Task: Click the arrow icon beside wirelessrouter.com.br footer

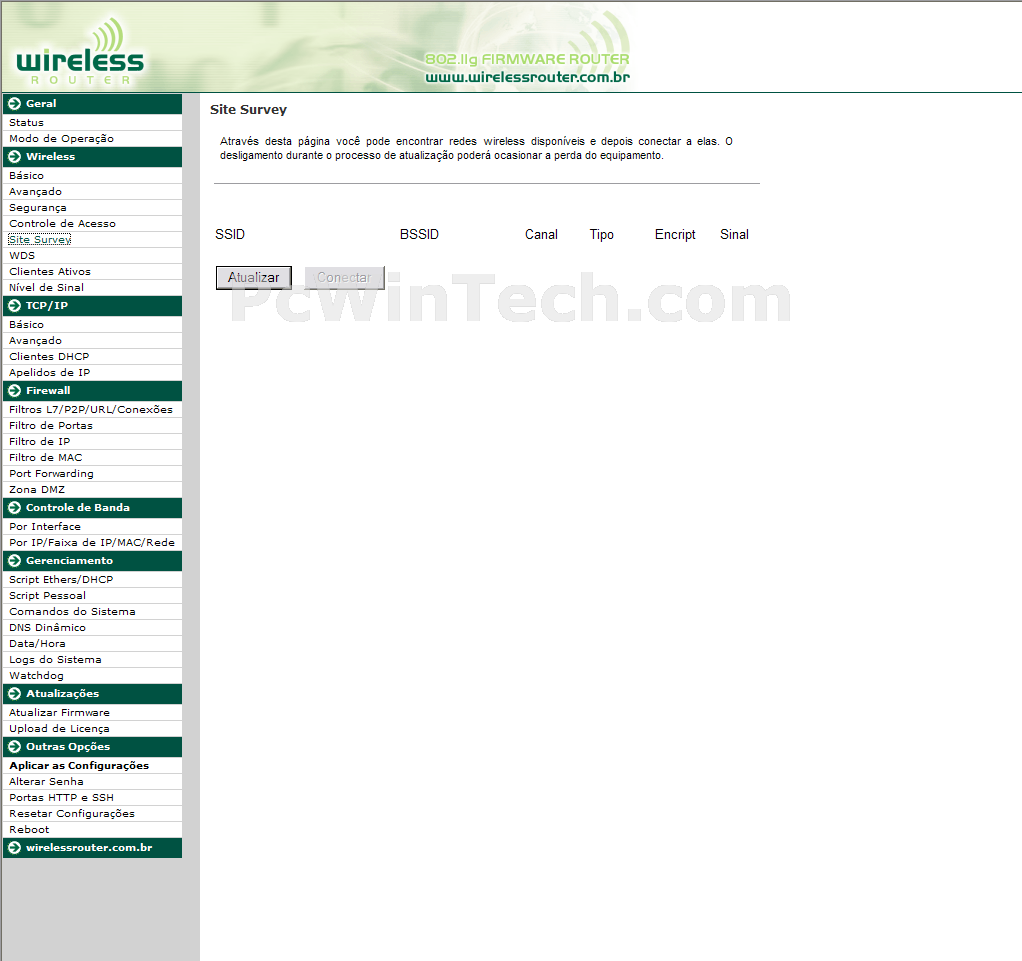Action: [x=14, y=848]
